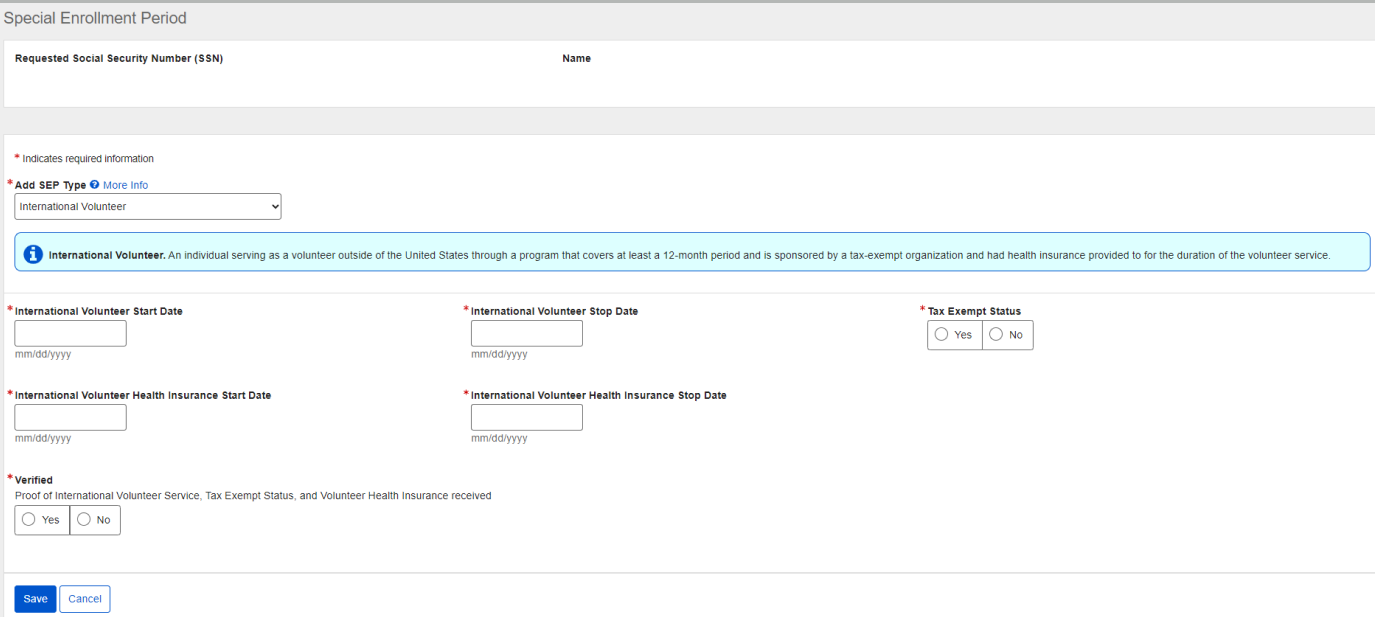This screenshot has height=617, width=1375.
Task: Open the More Info link
Action: [125, 185]
